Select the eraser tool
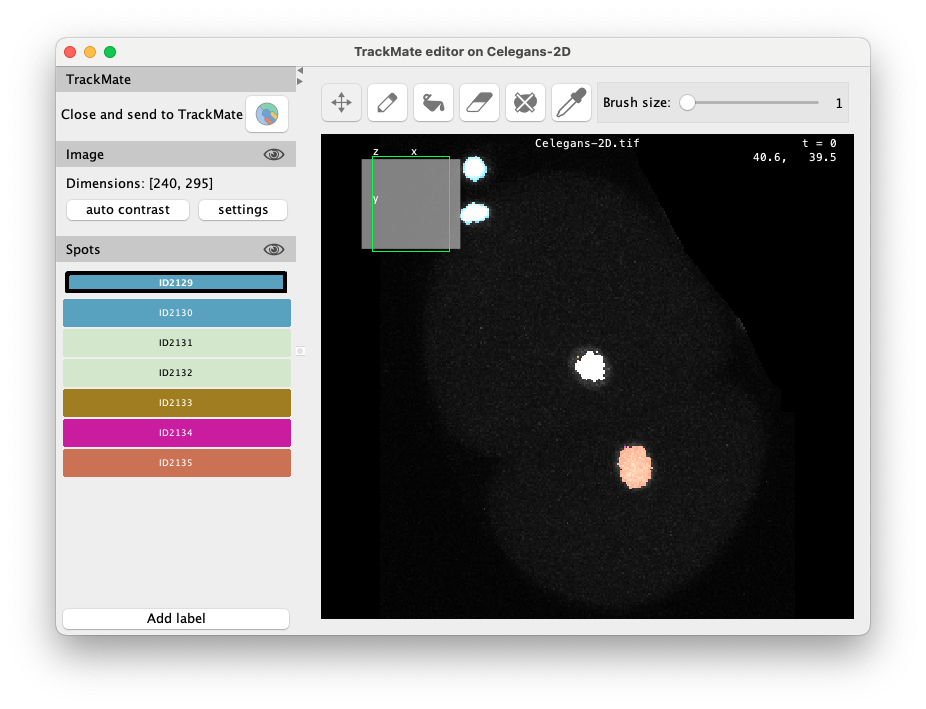 pos(480,103)
